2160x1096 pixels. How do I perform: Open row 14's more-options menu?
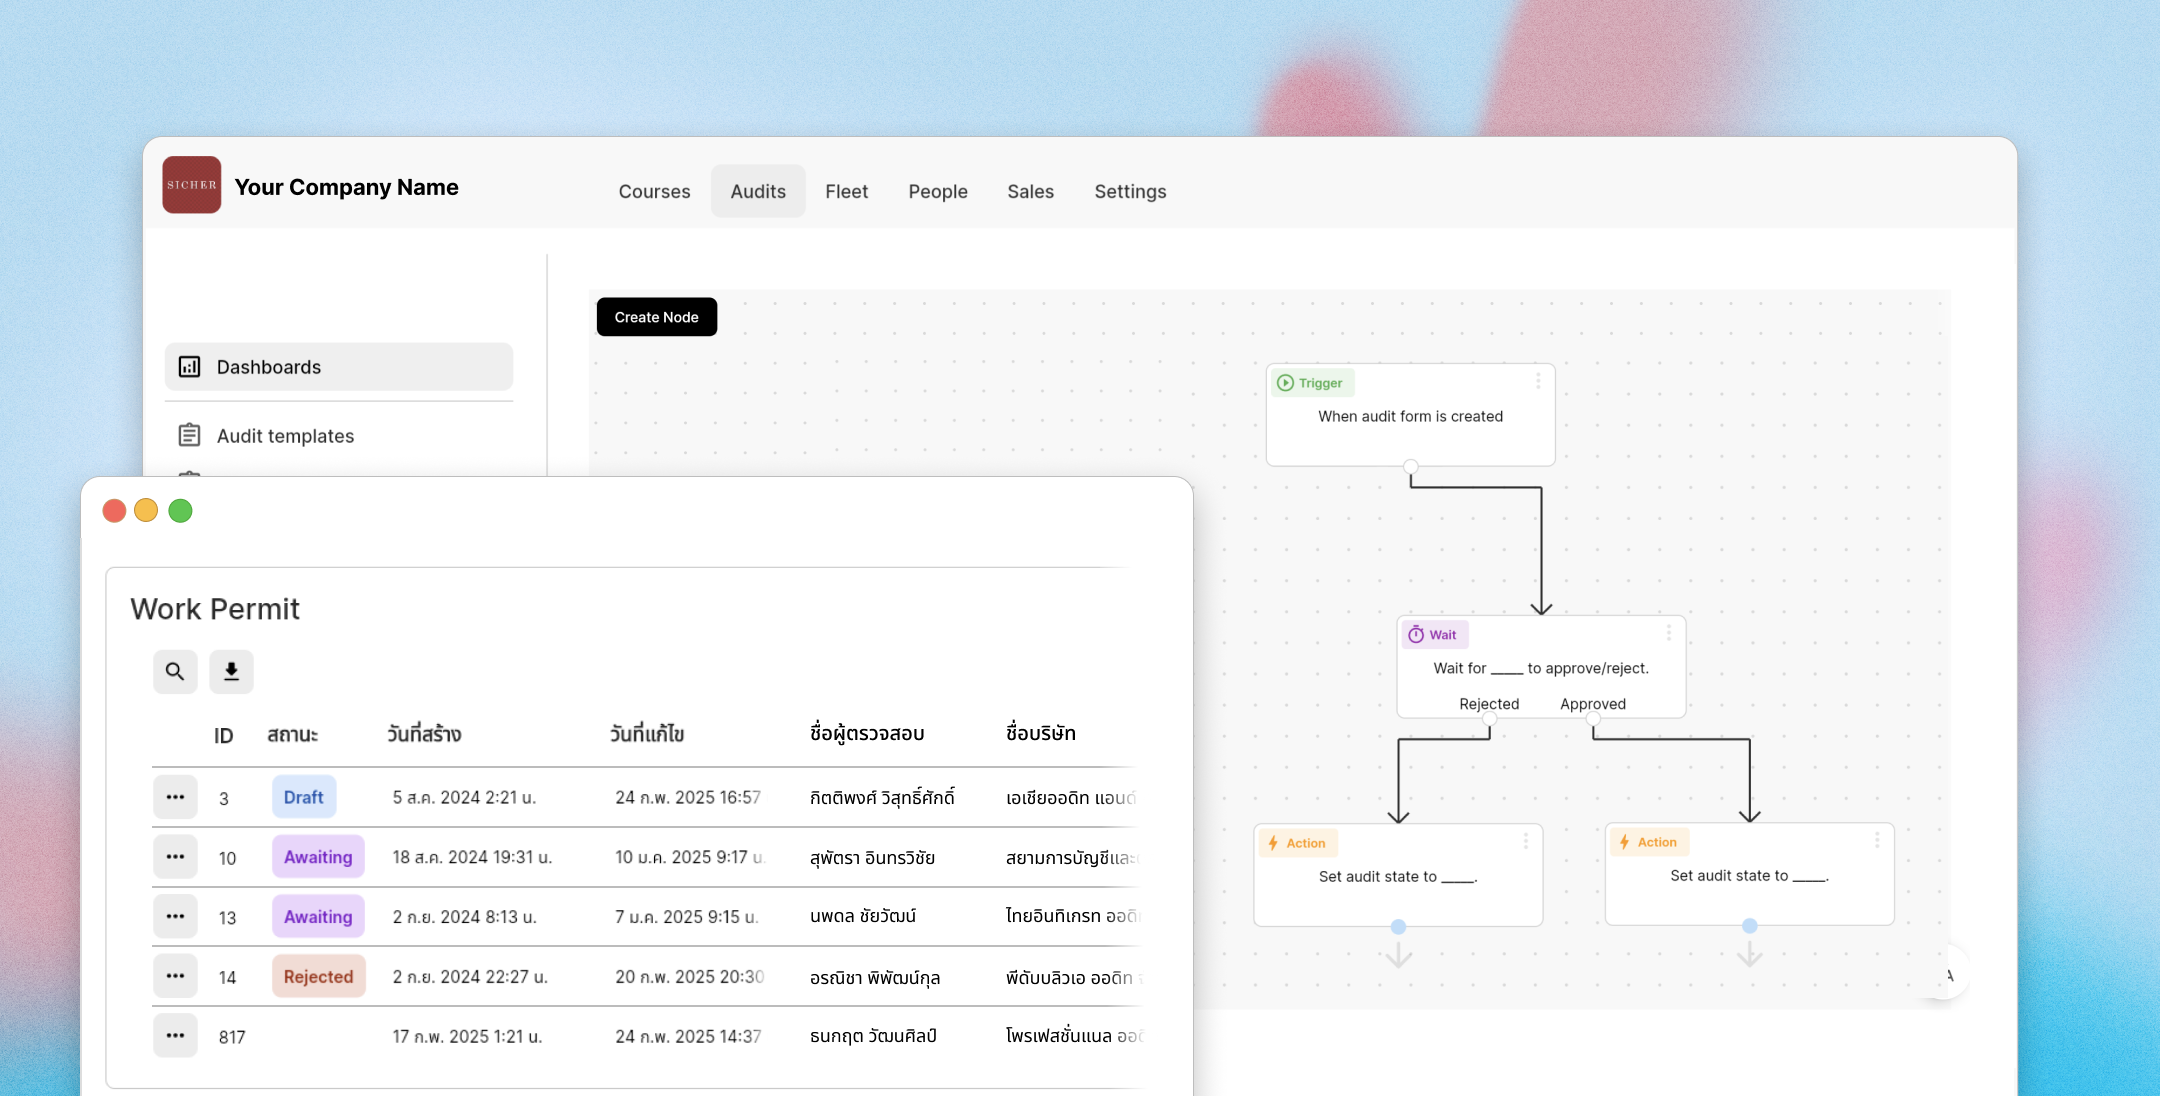click(175, 976)
